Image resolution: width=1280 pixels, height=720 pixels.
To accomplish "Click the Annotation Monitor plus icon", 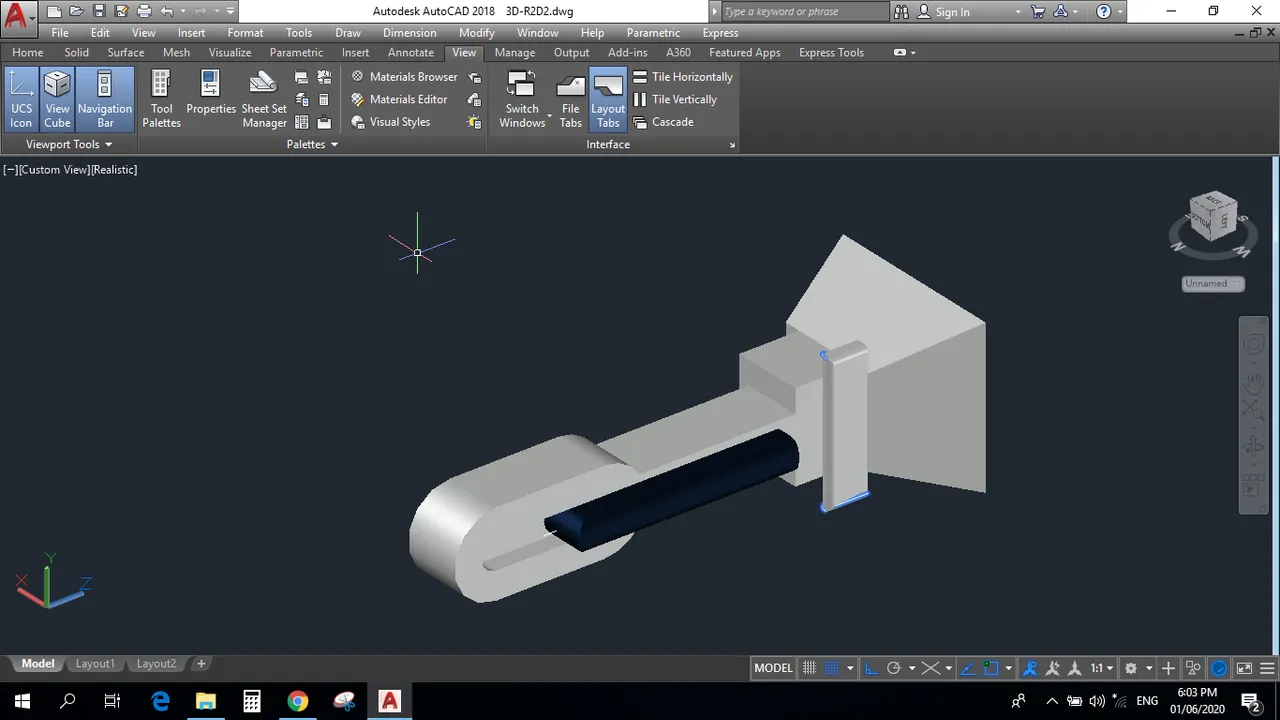I will pos(1168,668).
